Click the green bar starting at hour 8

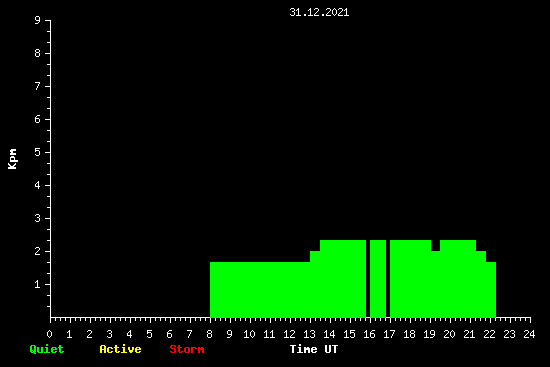pyautogui.click(x=260, y=289)
